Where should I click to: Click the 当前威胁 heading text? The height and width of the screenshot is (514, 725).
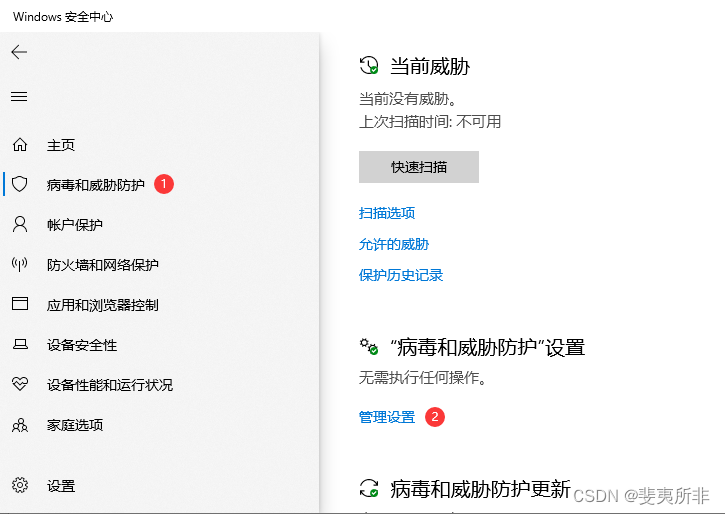(430, 66)
